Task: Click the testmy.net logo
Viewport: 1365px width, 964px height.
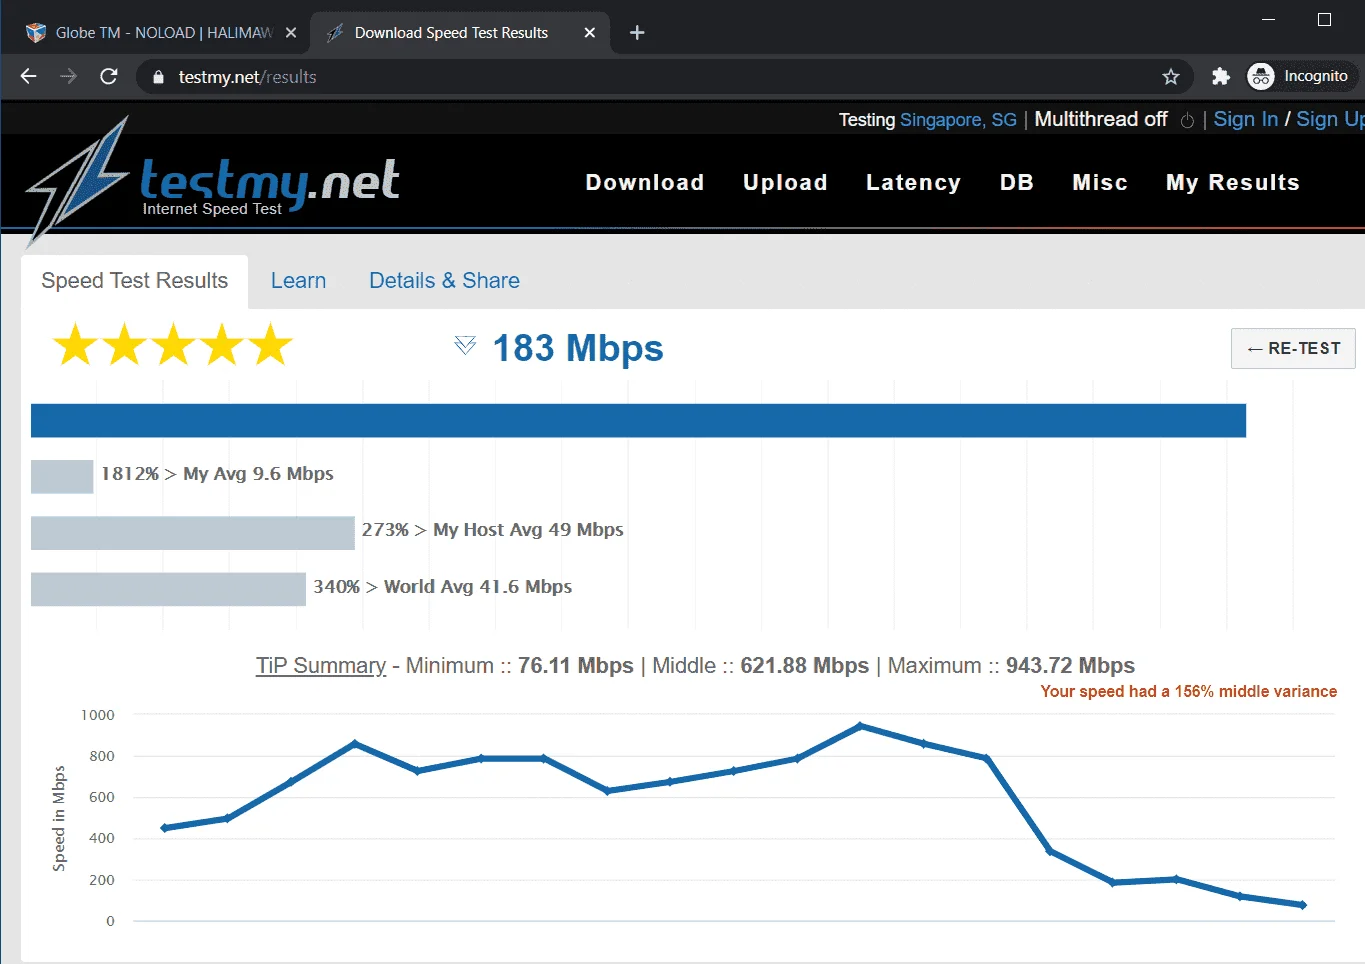Action: [213, 182]
